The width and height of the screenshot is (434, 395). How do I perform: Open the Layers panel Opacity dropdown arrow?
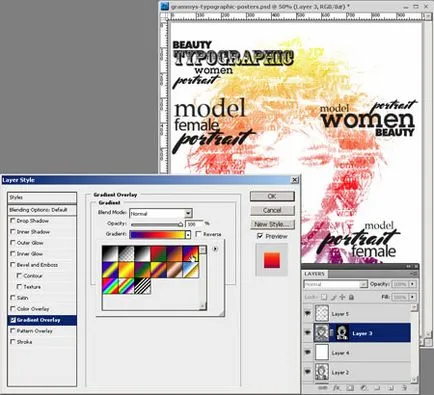(413, 284)
